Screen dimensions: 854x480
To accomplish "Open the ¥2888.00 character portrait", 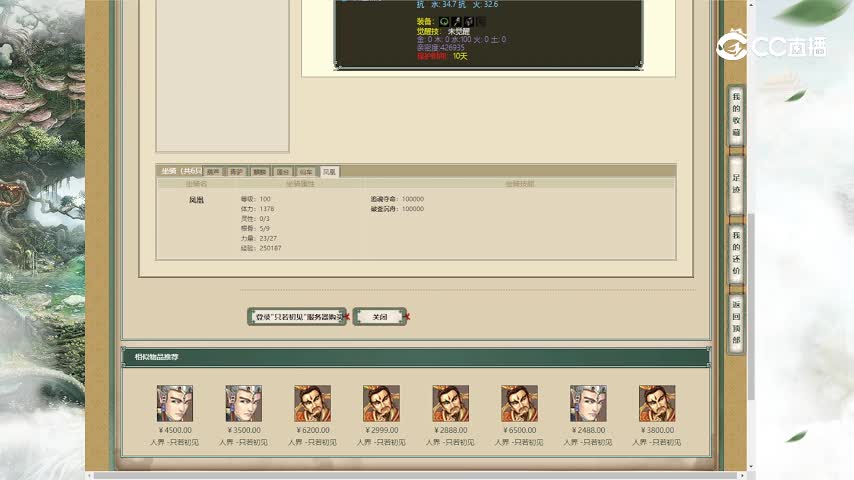I will (x=450, y=403).
